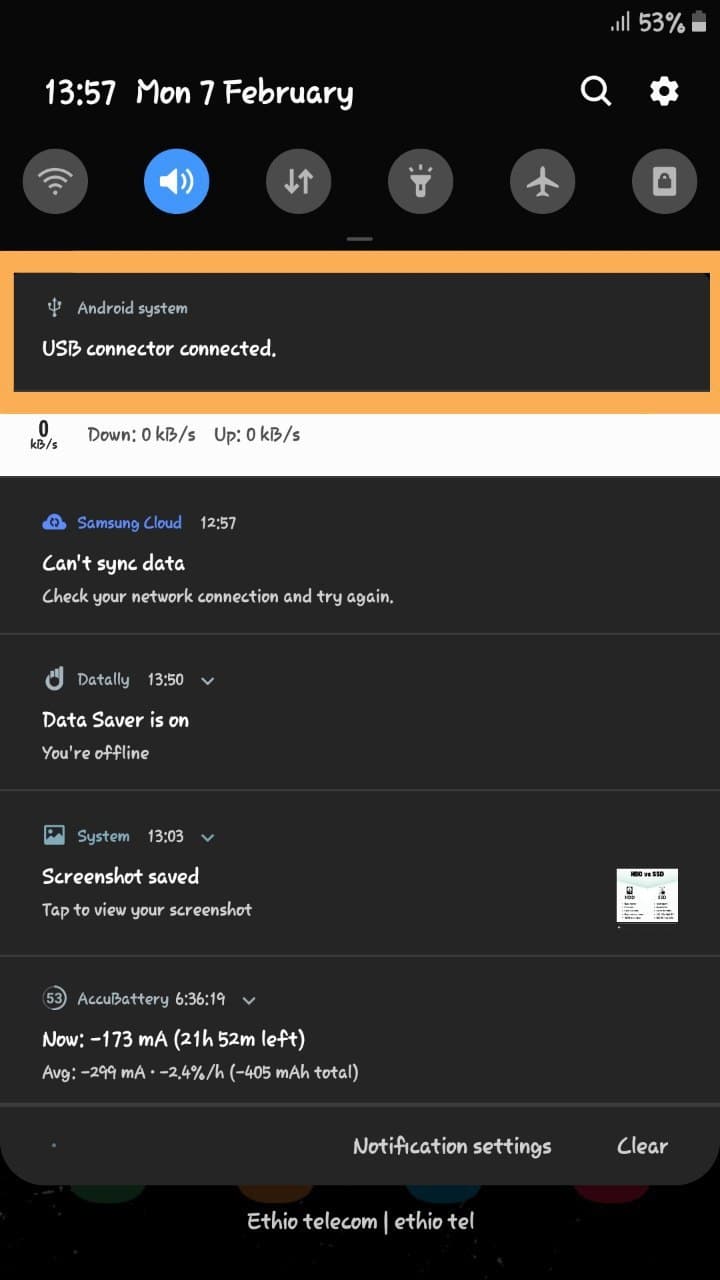The width and height of the screenshot is (720, 1280).
Task: Tap the AccuBattery 53 percent icon
Action: tap(54, 998)
